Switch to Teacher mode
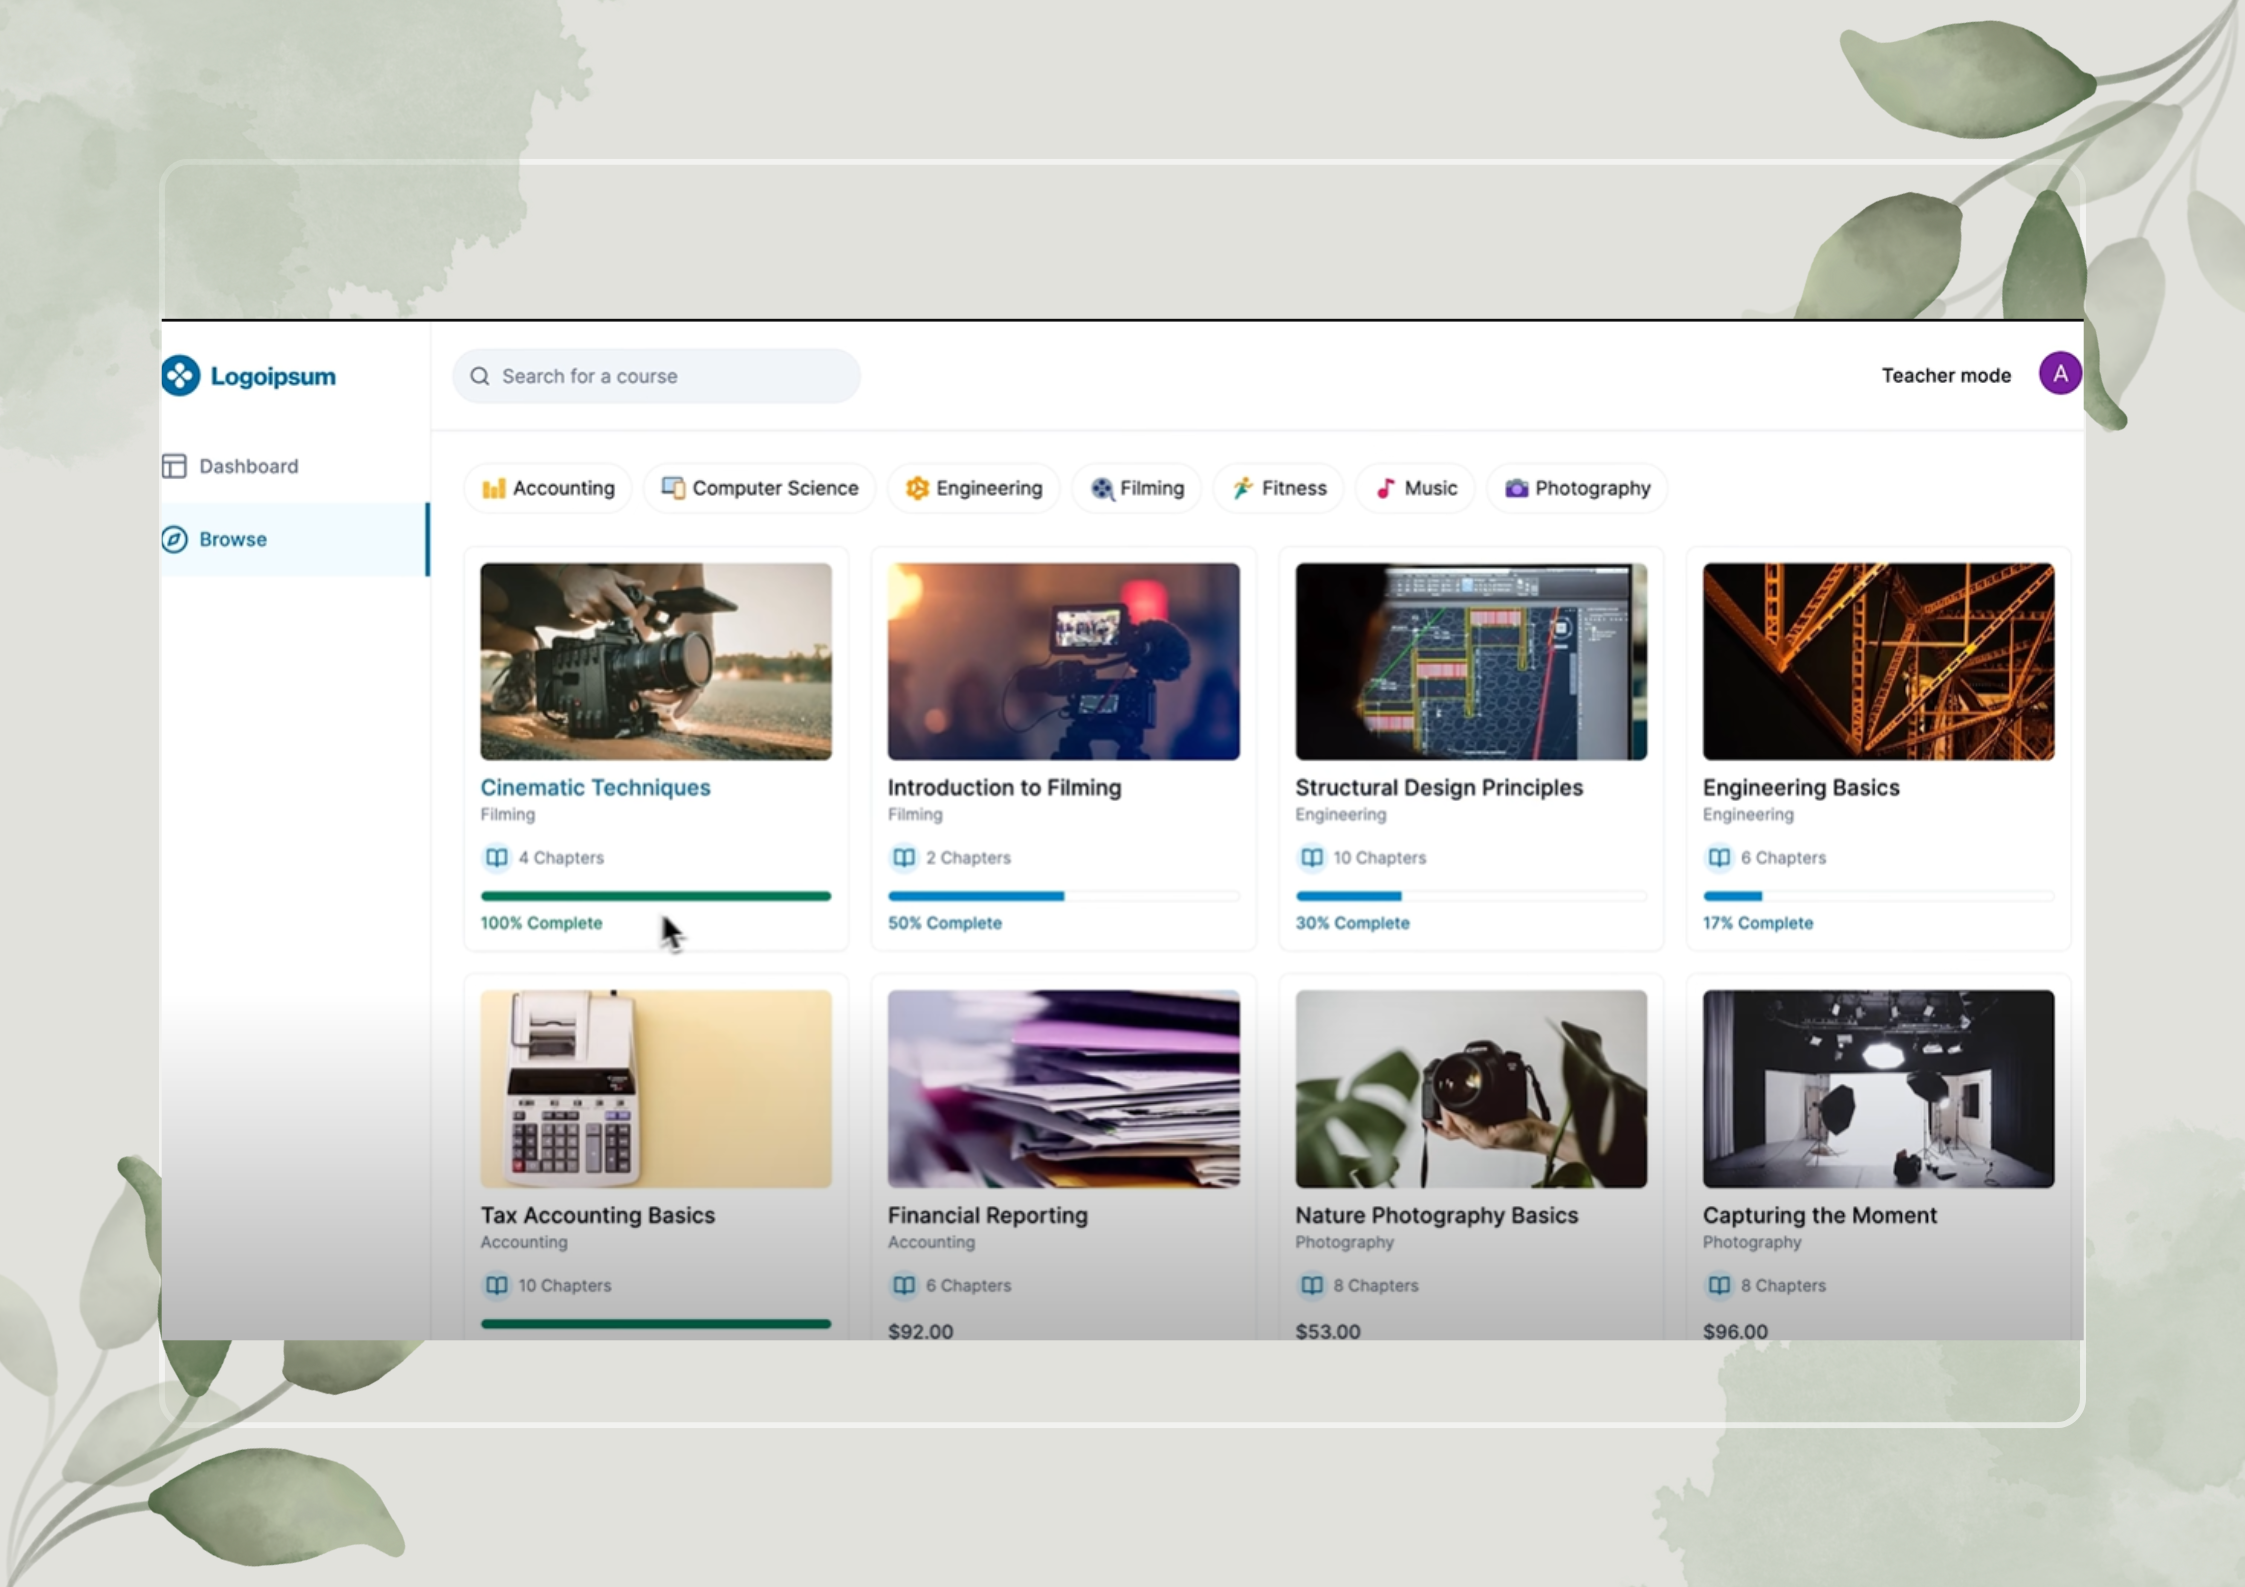The width and height of the screenshot is (2245, 1587). tap(1945, 375)
